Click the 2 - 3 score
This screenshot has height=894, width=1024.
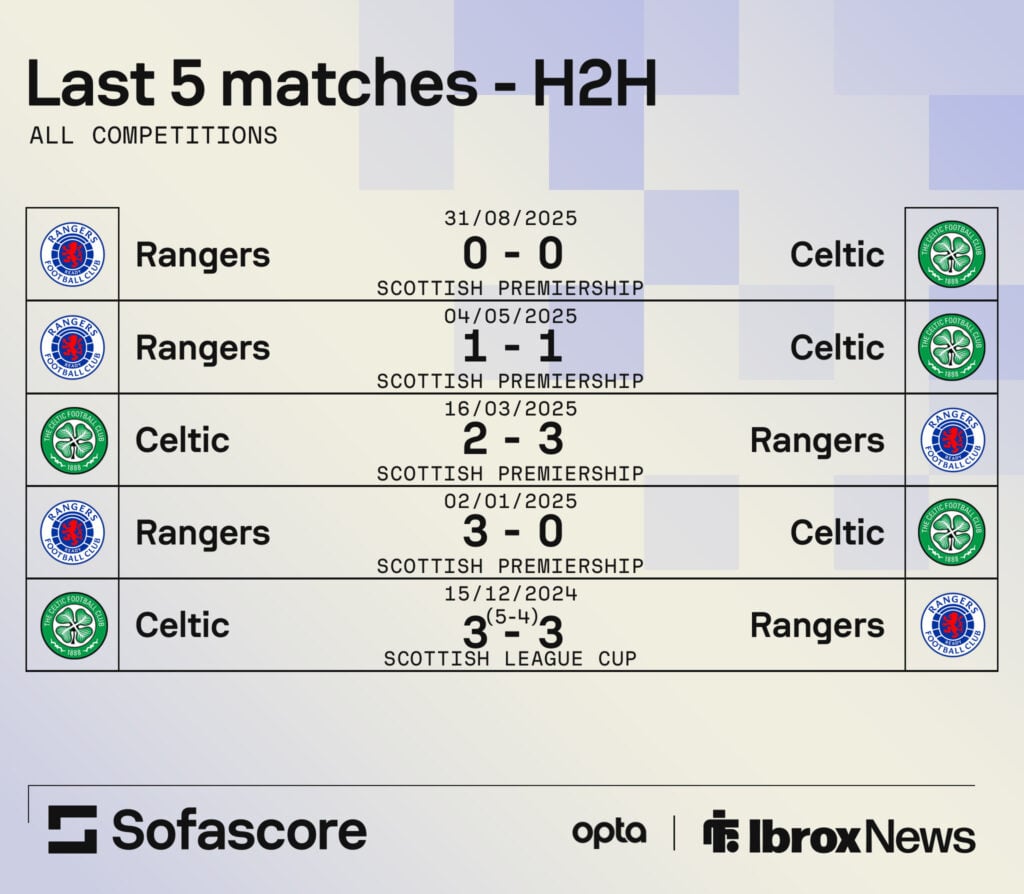click(x=511, y=440)
